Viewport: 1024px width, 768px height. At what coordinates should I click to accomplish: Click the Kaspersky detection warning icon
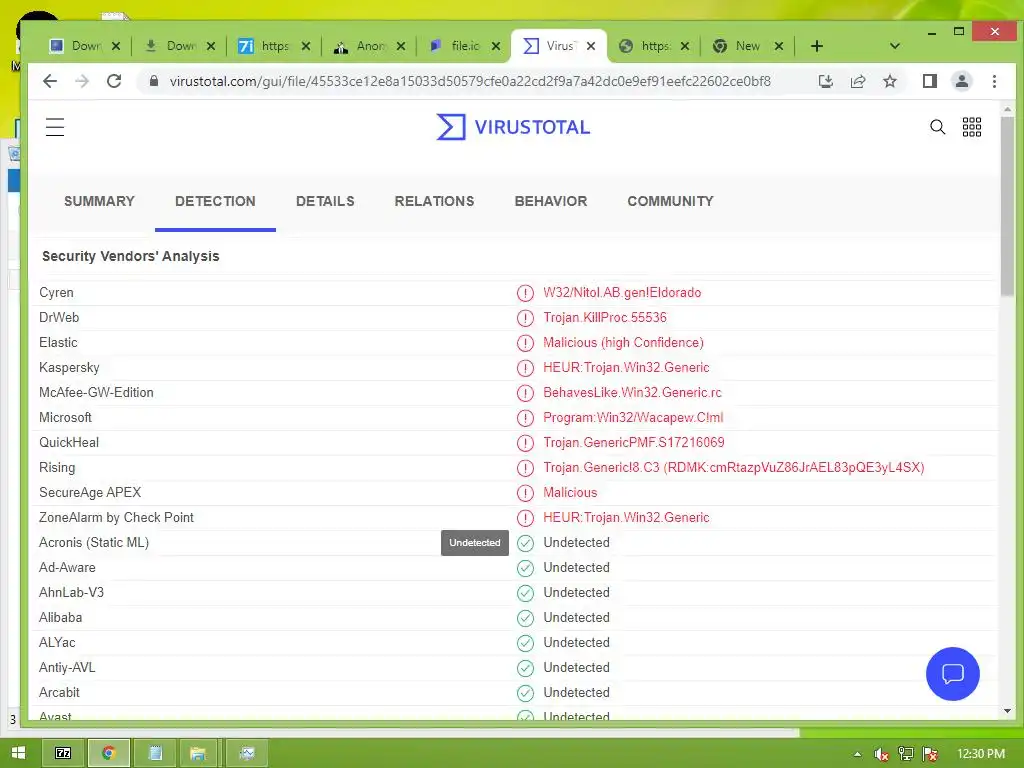(x=525, y=368)
